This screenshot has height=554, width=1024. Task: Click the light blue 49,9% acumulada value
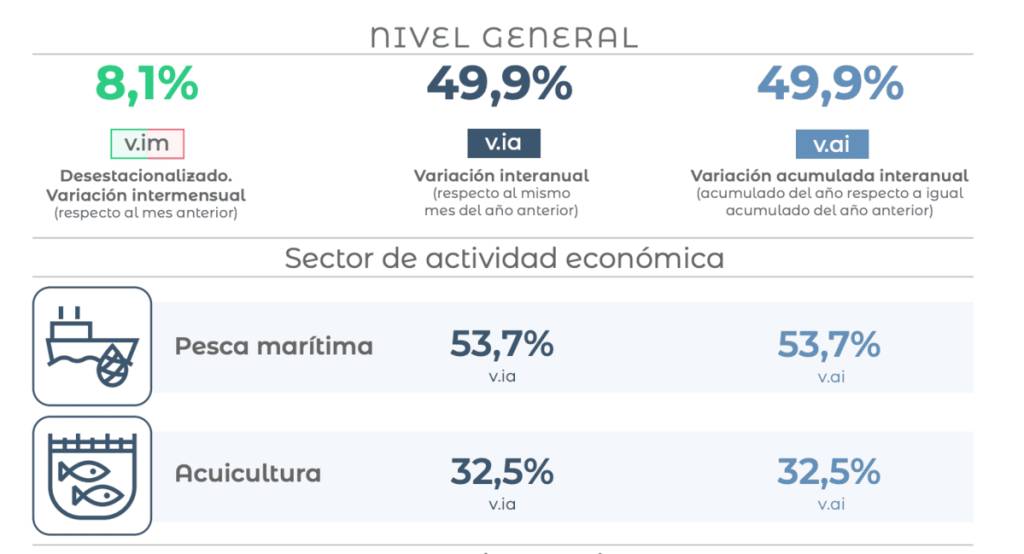[x=830, y=84]
